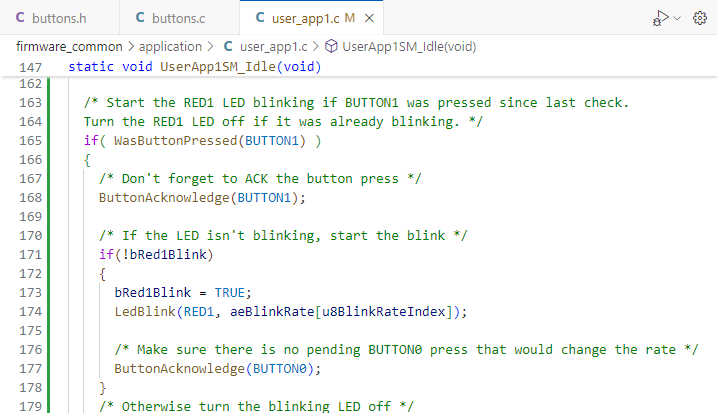
Task: Click line number 165 in gutter
Action: click(x=31, y=140)
